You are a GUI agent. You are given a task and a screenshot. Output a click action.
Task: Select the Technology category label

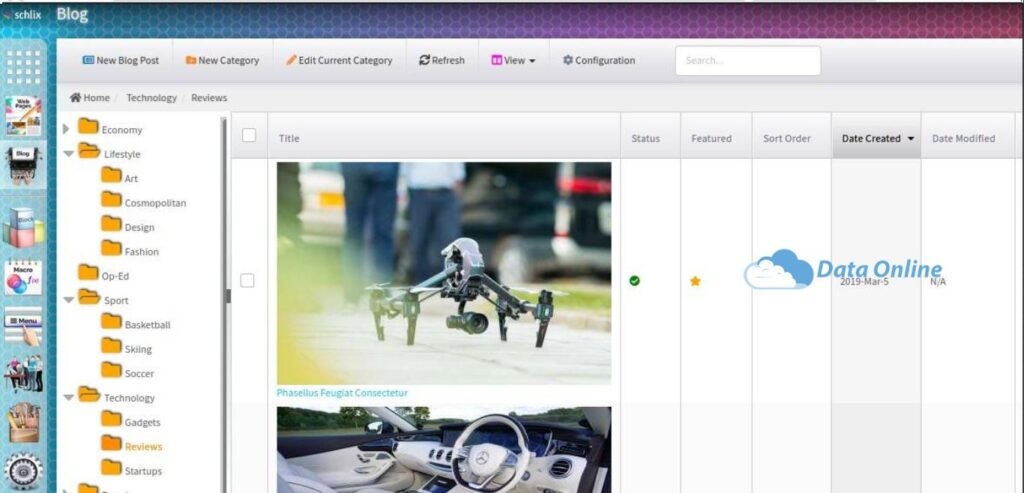tap(129, 398)
